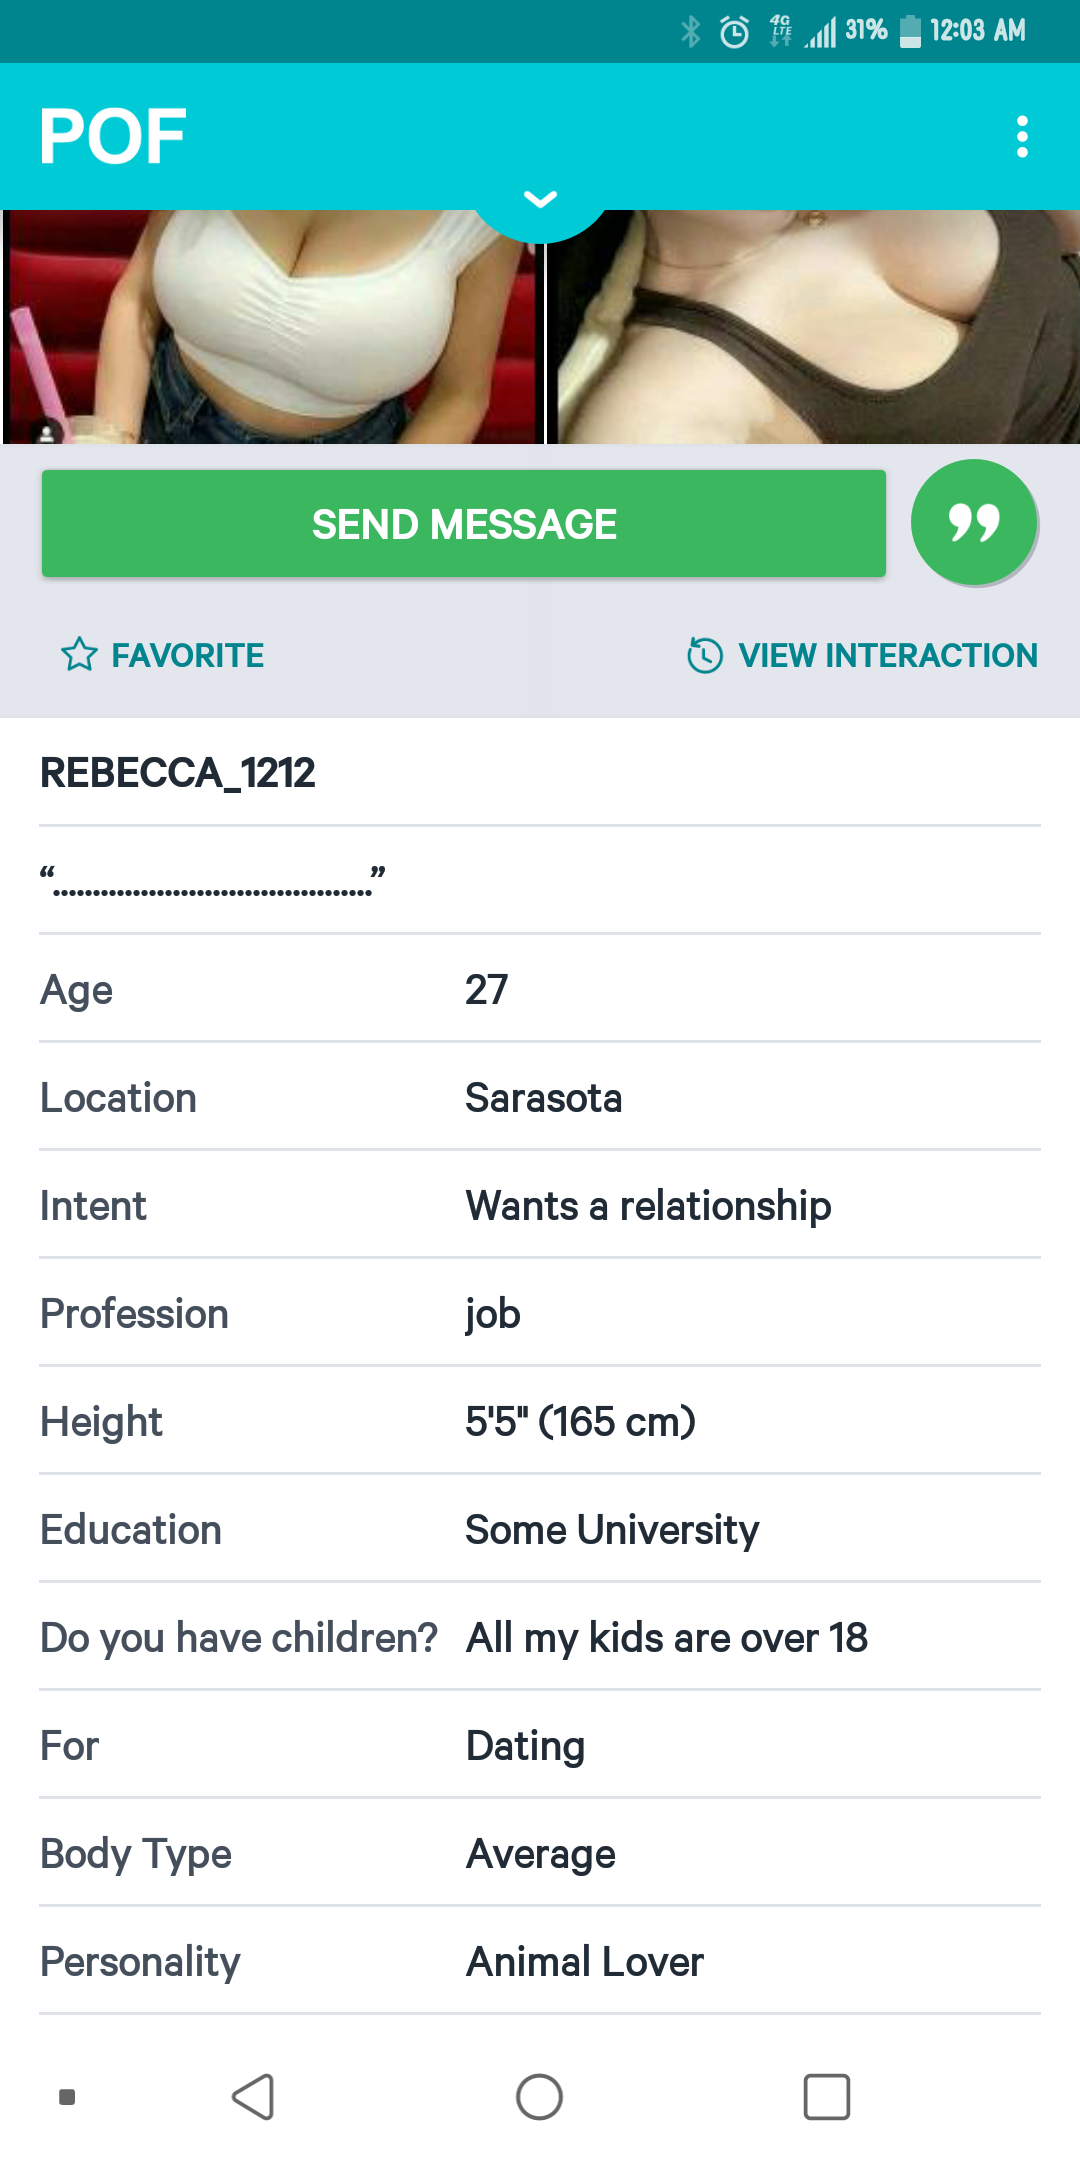Tap the Bluetooth icon in status bar
This screenshot has height=2160, width=1080.
[x=690, y=31]
